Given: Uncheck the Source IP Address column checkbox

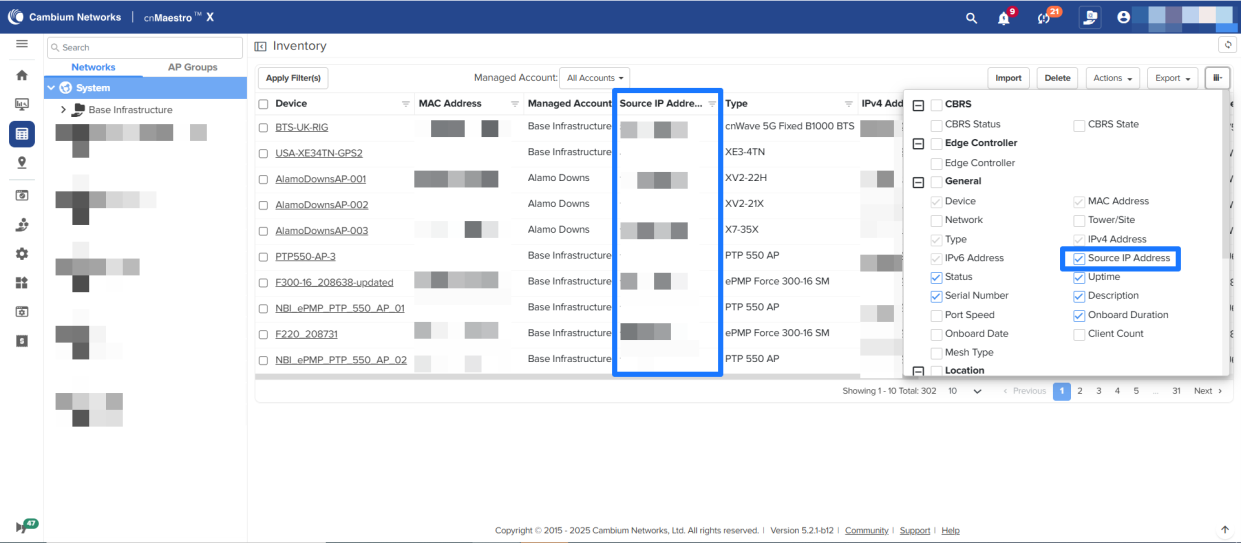Looking at the screenshot, I should 1079,258.
